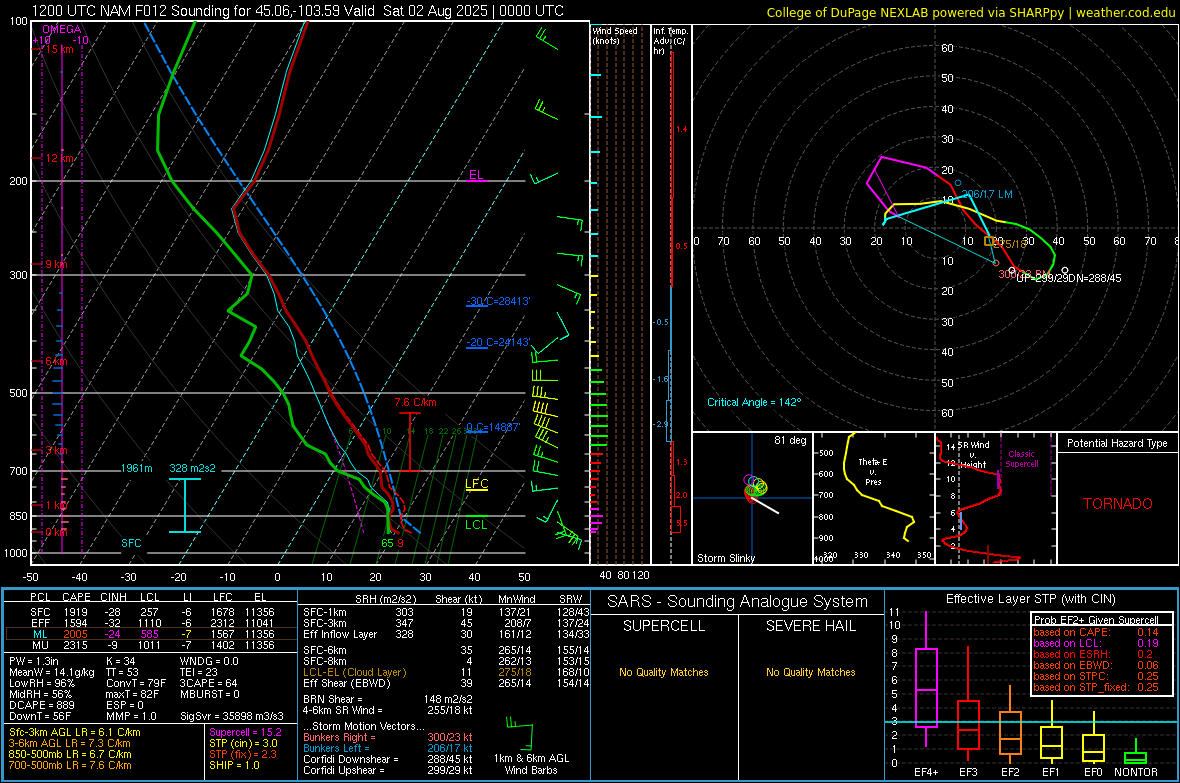The height and width of the screenshot is (783, 1180).
Task: Click the CINH column header
Action: tap(113, 597)
